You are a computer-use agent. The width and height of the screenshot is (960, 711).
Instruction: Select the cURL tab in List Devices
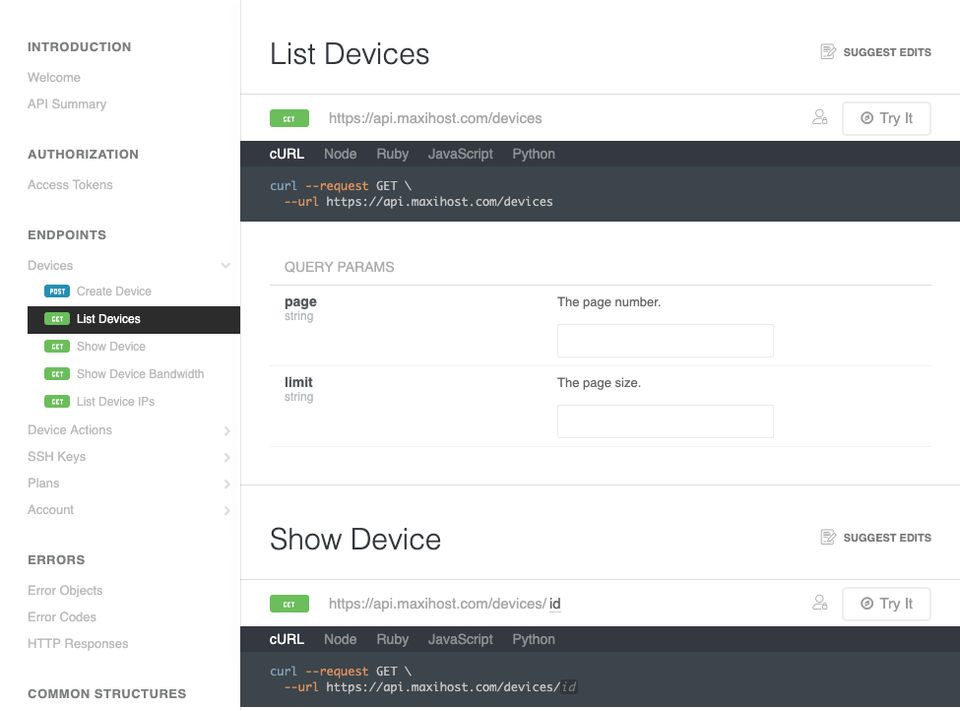[287, 154]
